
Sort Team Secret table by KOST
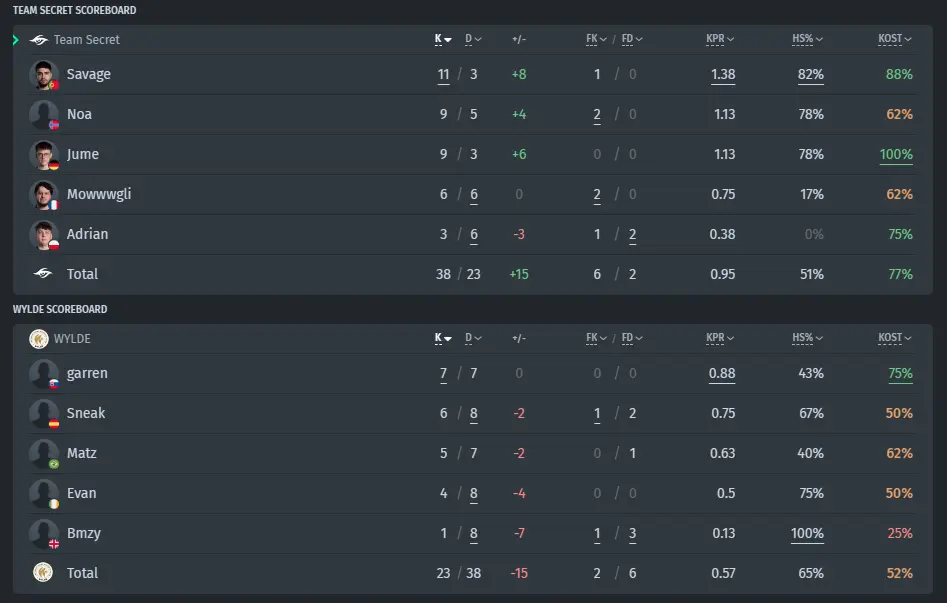(x=894, y=39)
